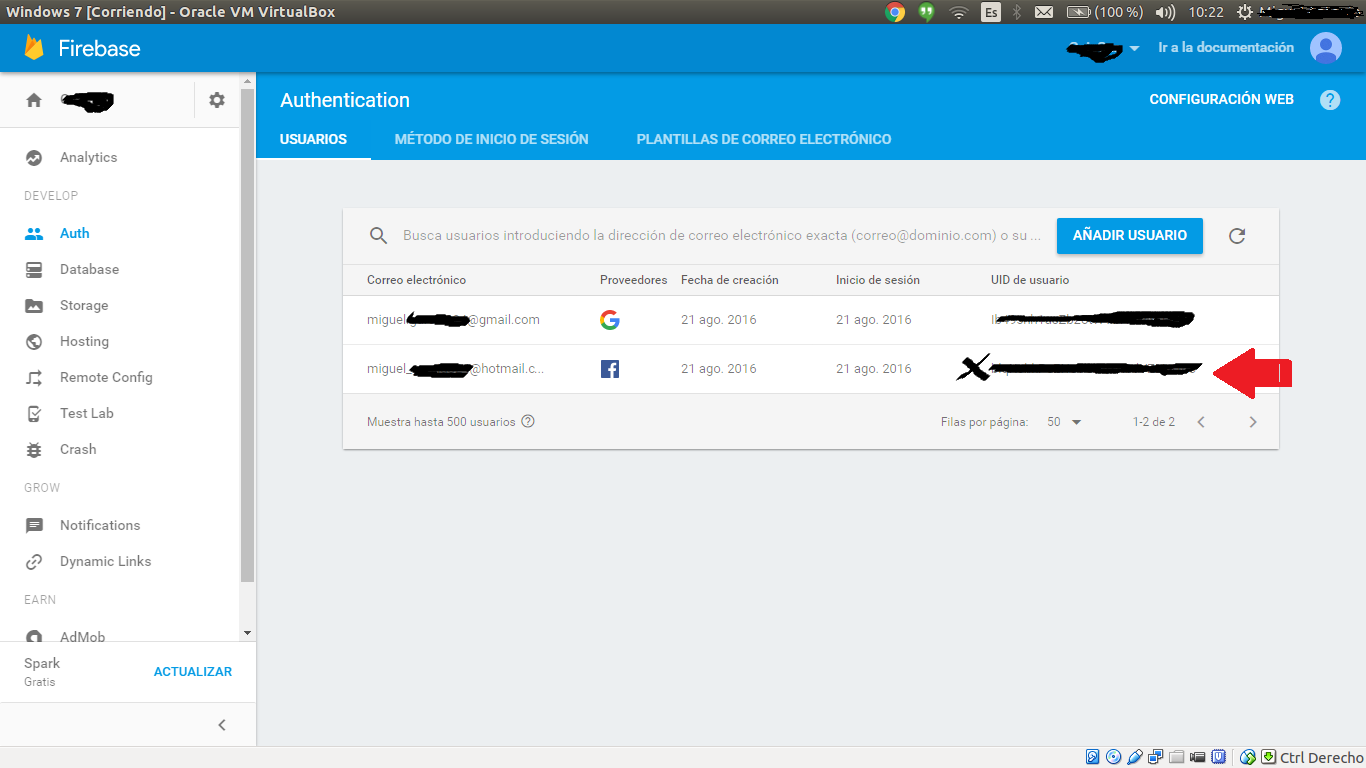Click the Fecha de creación column header
Screen dimensions: 1366x768
(730, 280)
